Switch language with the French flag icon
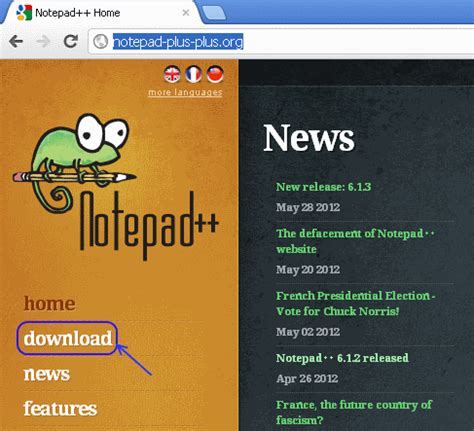The image size is (474, 431). pyautogui.click(x=193, y=74)
